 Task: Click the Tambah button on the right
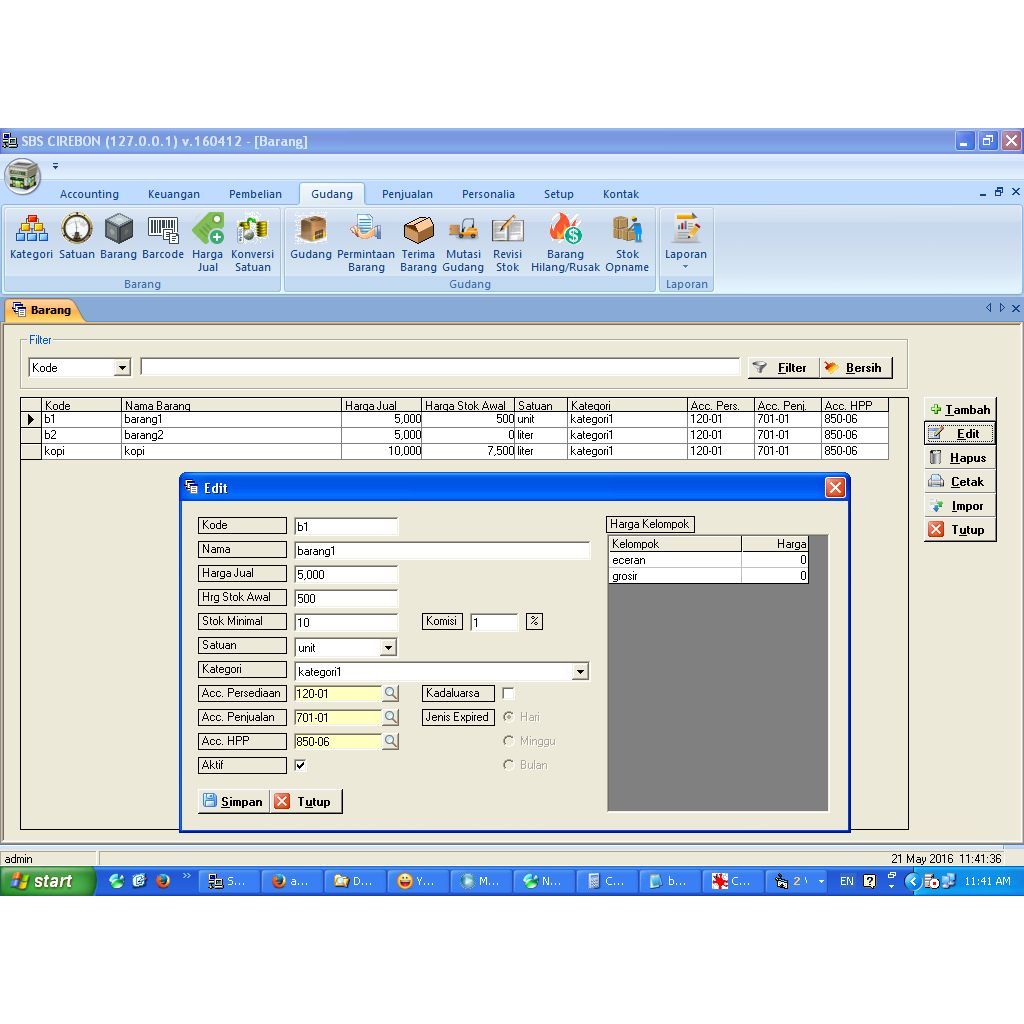[959, 409]
